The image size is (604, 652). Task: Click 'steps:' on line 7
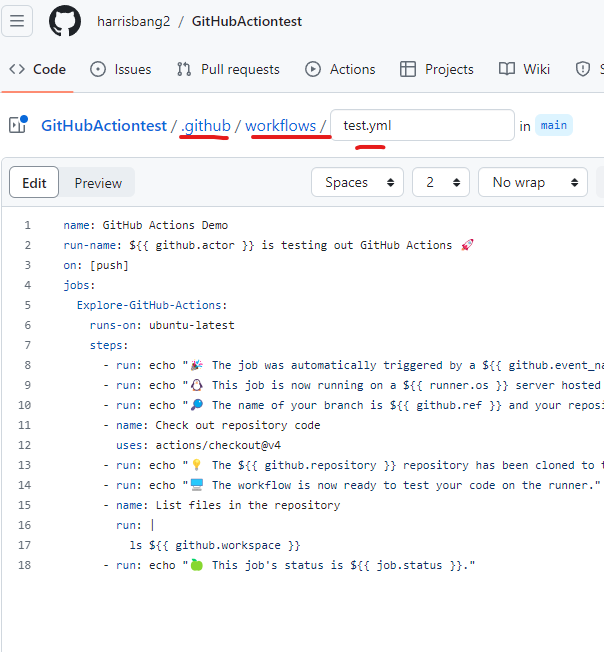pyautogui.click(x=109, y=345)
